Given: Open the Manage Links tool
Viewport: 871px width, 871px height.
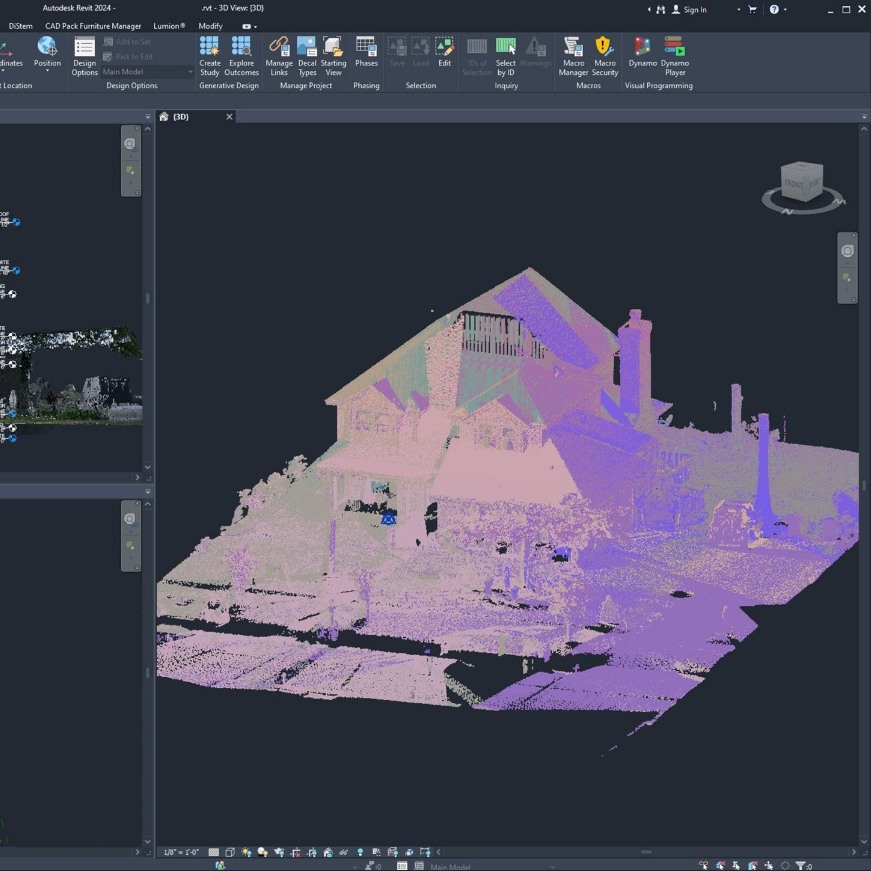Looking at the screenshot, I should pos(279,56).
